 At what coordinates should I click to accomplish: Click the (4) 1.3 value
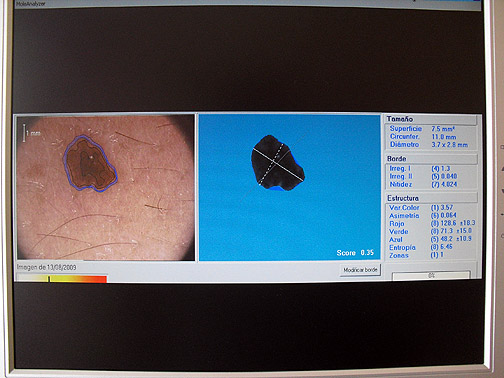coord(441,169)
